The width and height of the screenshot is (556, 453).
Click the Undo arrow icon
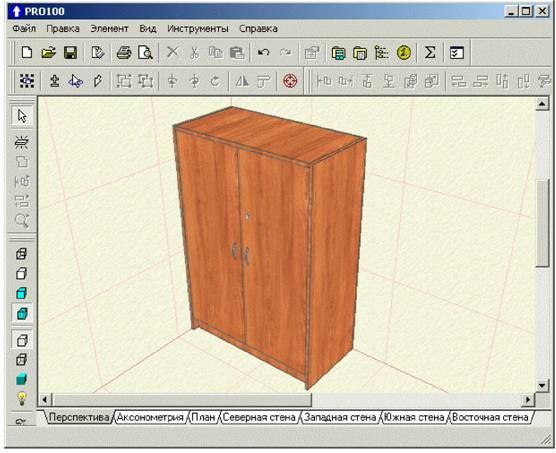[263, 52]
